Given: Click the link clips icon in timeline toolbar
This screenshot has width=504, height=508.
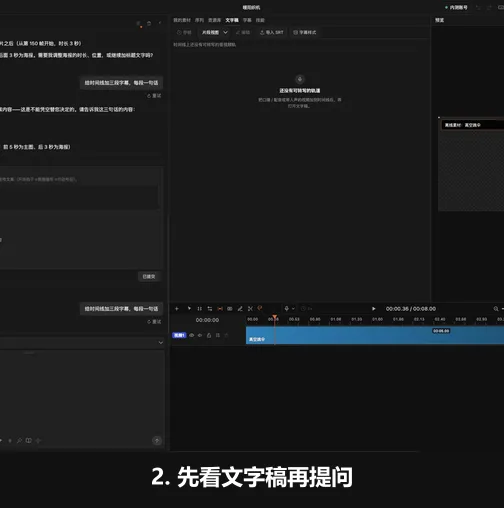Looking at the screenshot, I should pos(230,309).
